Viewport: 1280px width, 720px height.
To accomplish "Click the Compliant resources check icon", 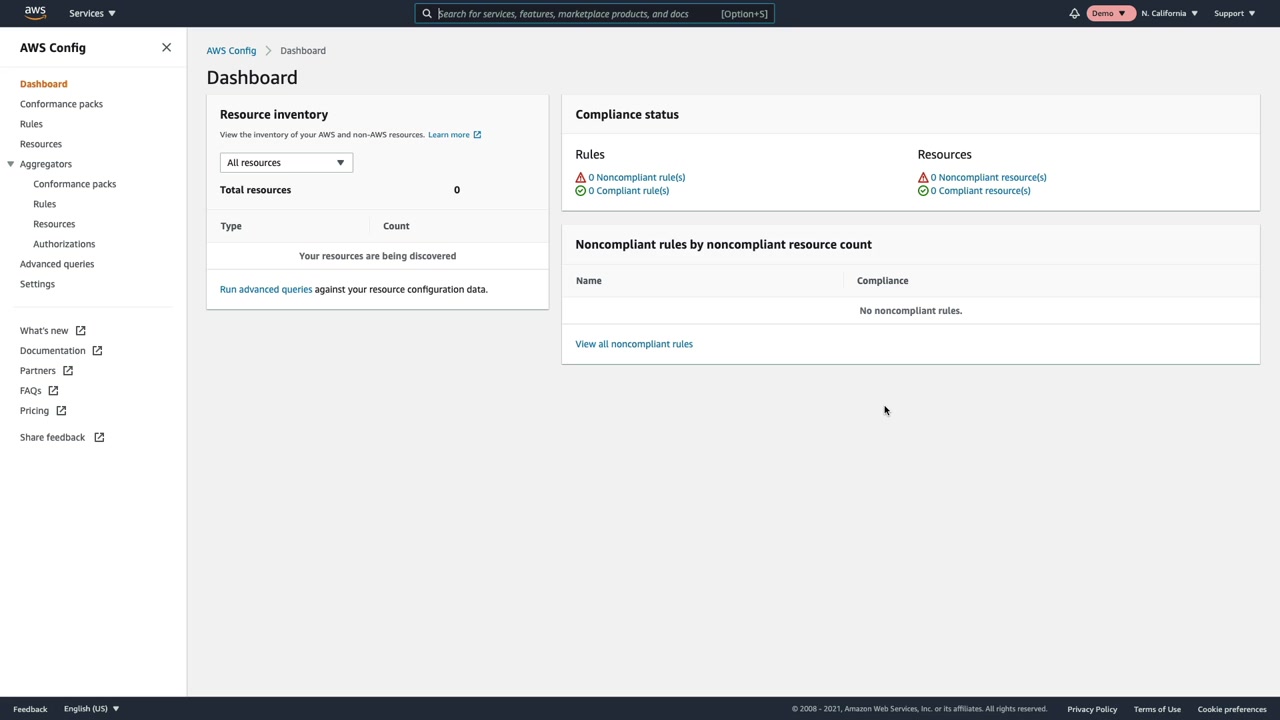I will (923, 191).
